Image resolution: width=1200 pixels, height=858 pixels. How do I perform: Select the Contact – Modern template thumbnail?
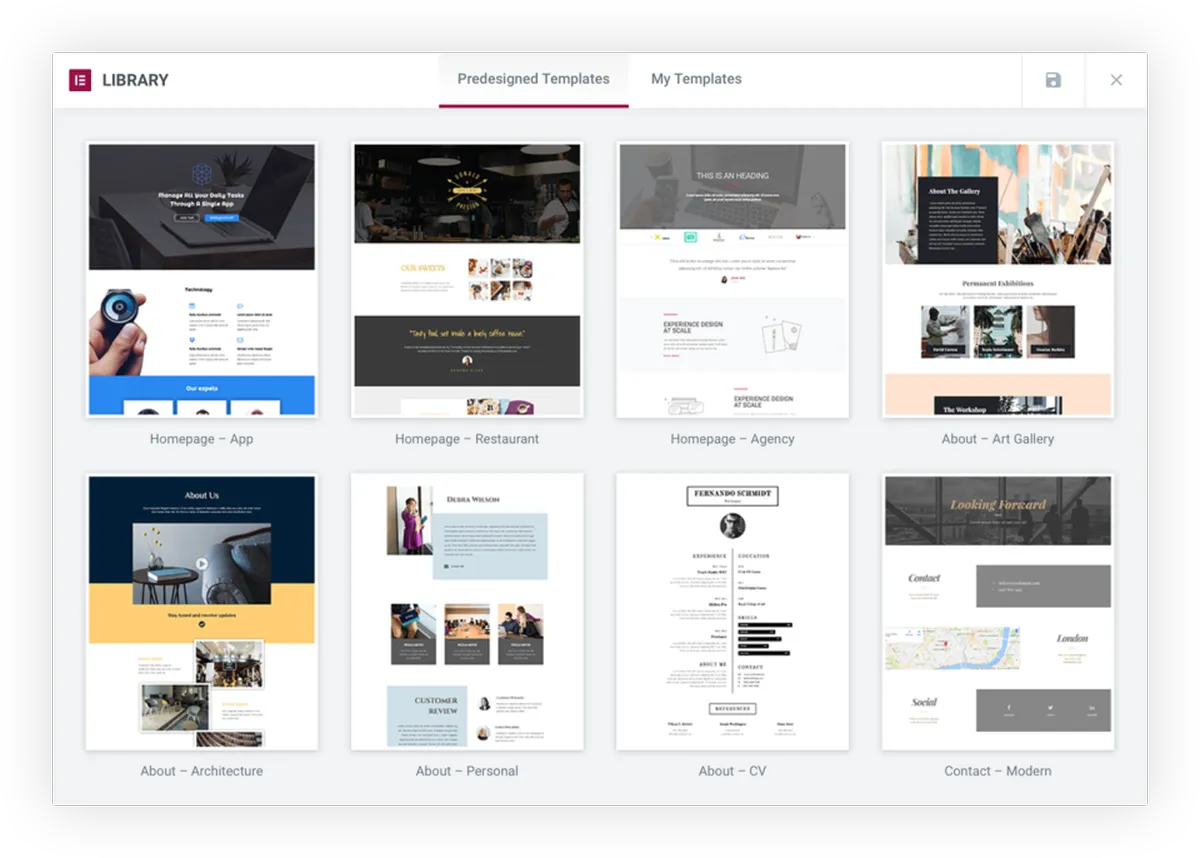[x=998, y=611]
